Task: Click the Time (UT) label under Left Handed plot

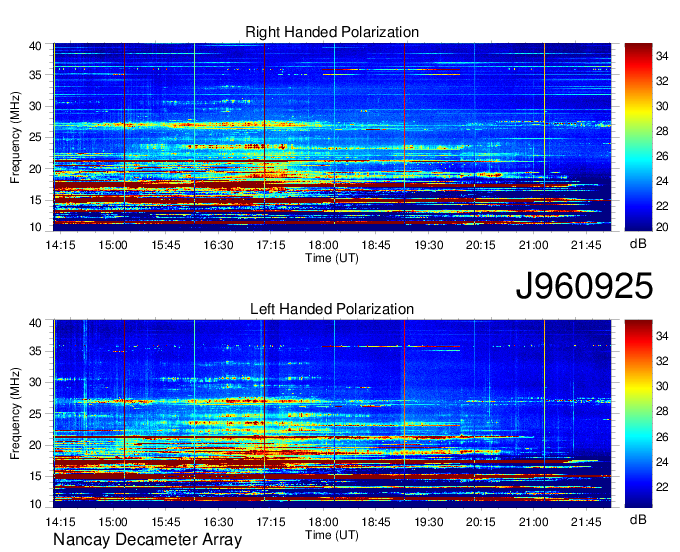Action: pos(332,535)
